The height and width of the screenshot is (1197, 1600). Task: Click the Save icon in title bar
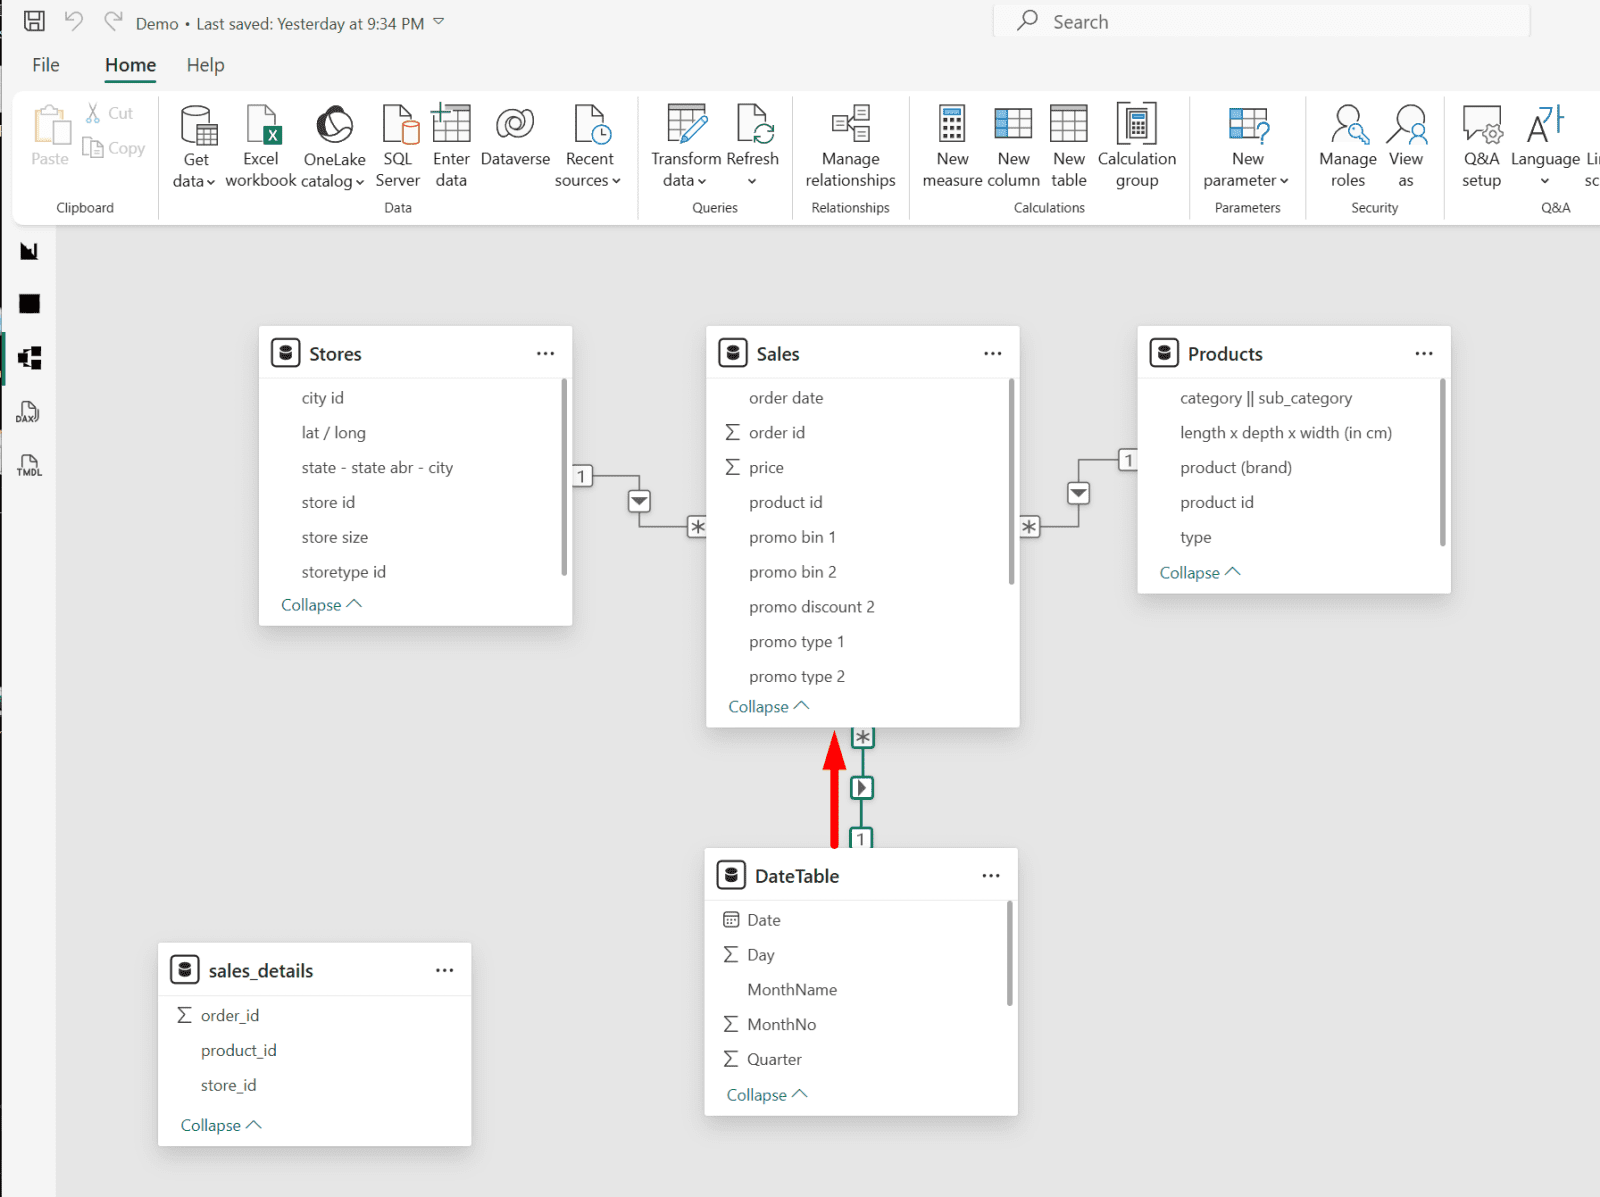(x=34, y=21)
